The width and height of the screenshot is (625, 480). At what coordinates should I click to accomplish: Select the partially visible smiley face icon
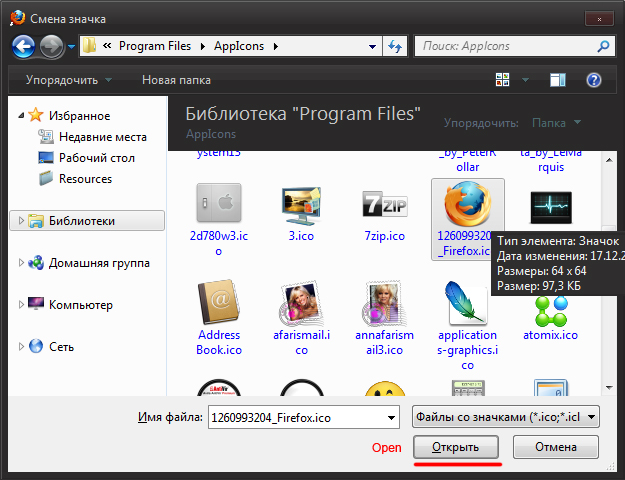(x=385, y=388)
